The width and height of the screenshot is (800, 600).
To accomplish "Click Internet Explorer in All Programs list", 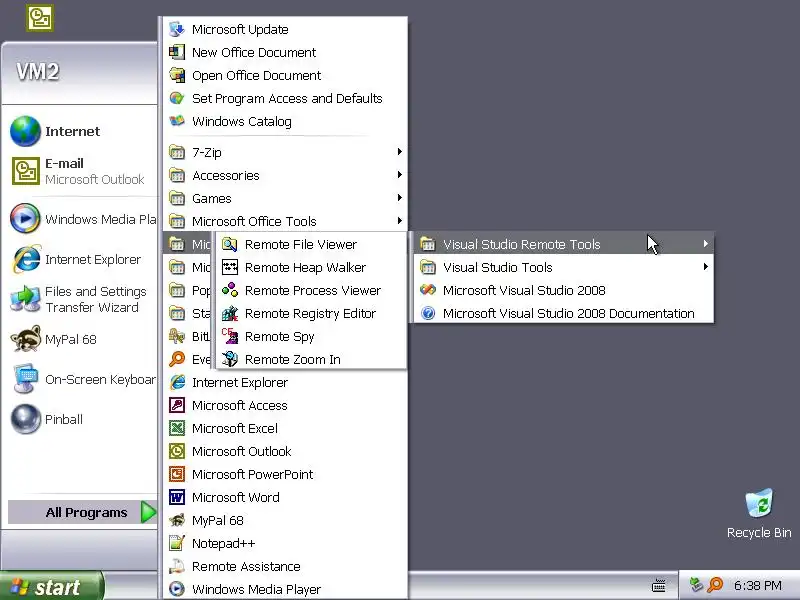I will tap(286, 382).
